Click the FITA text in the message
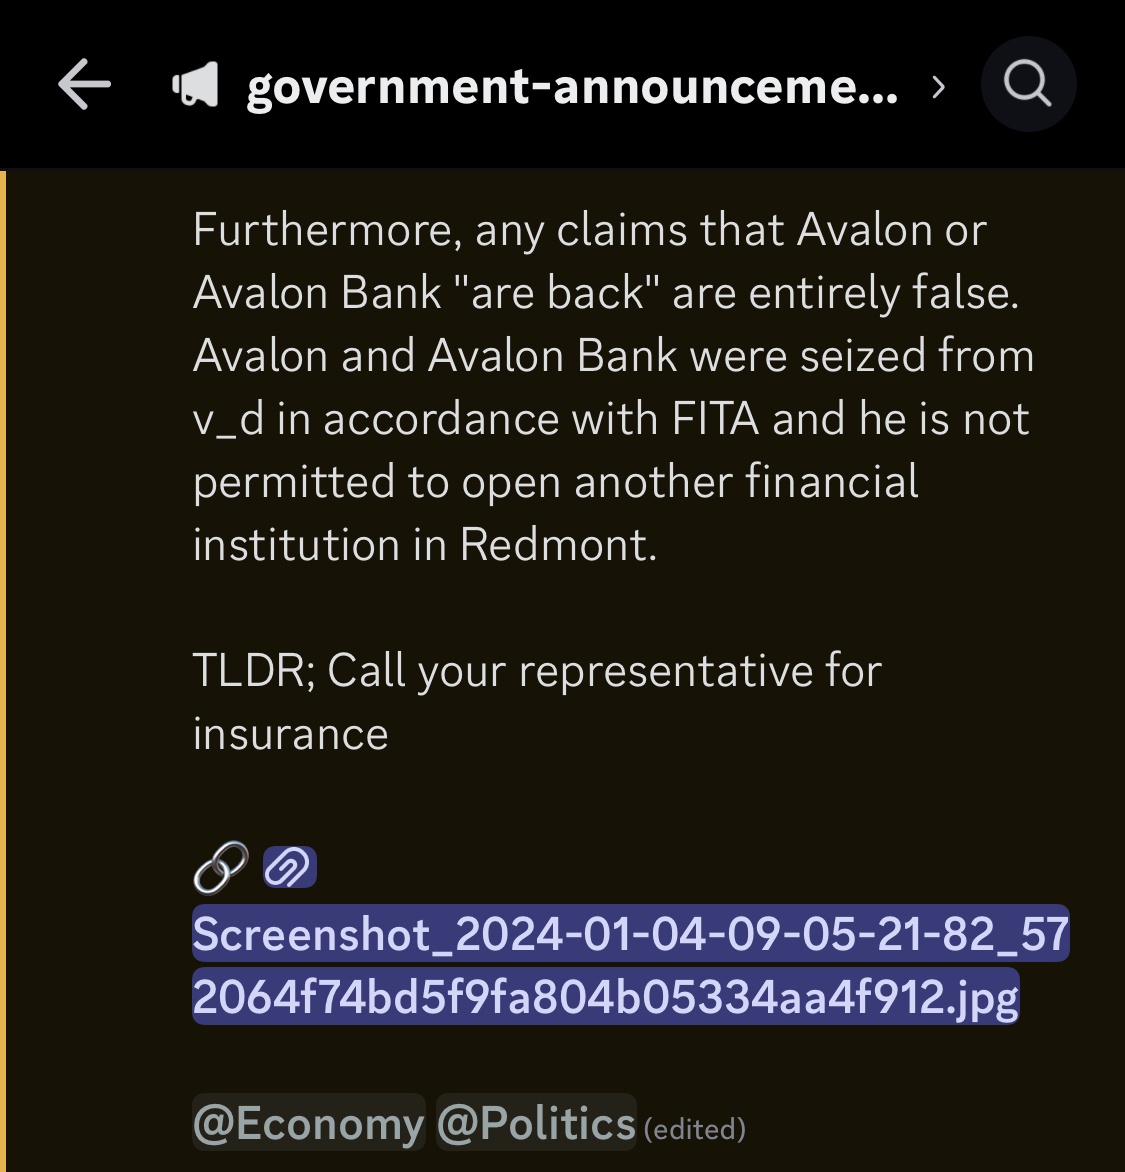 (x=715, y=418)
